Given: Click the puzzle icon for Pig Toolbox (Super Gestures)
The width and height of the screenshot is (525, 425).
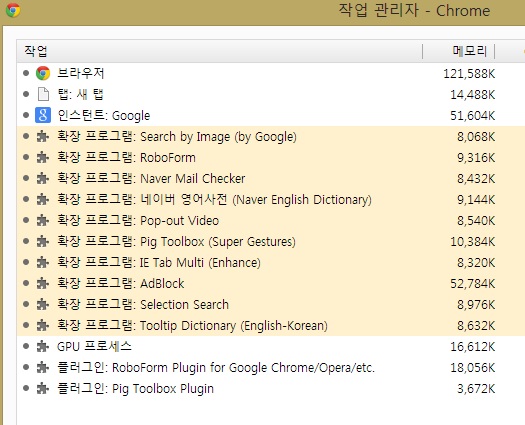Looking at the screenshot, I should (x=43, y=241).
